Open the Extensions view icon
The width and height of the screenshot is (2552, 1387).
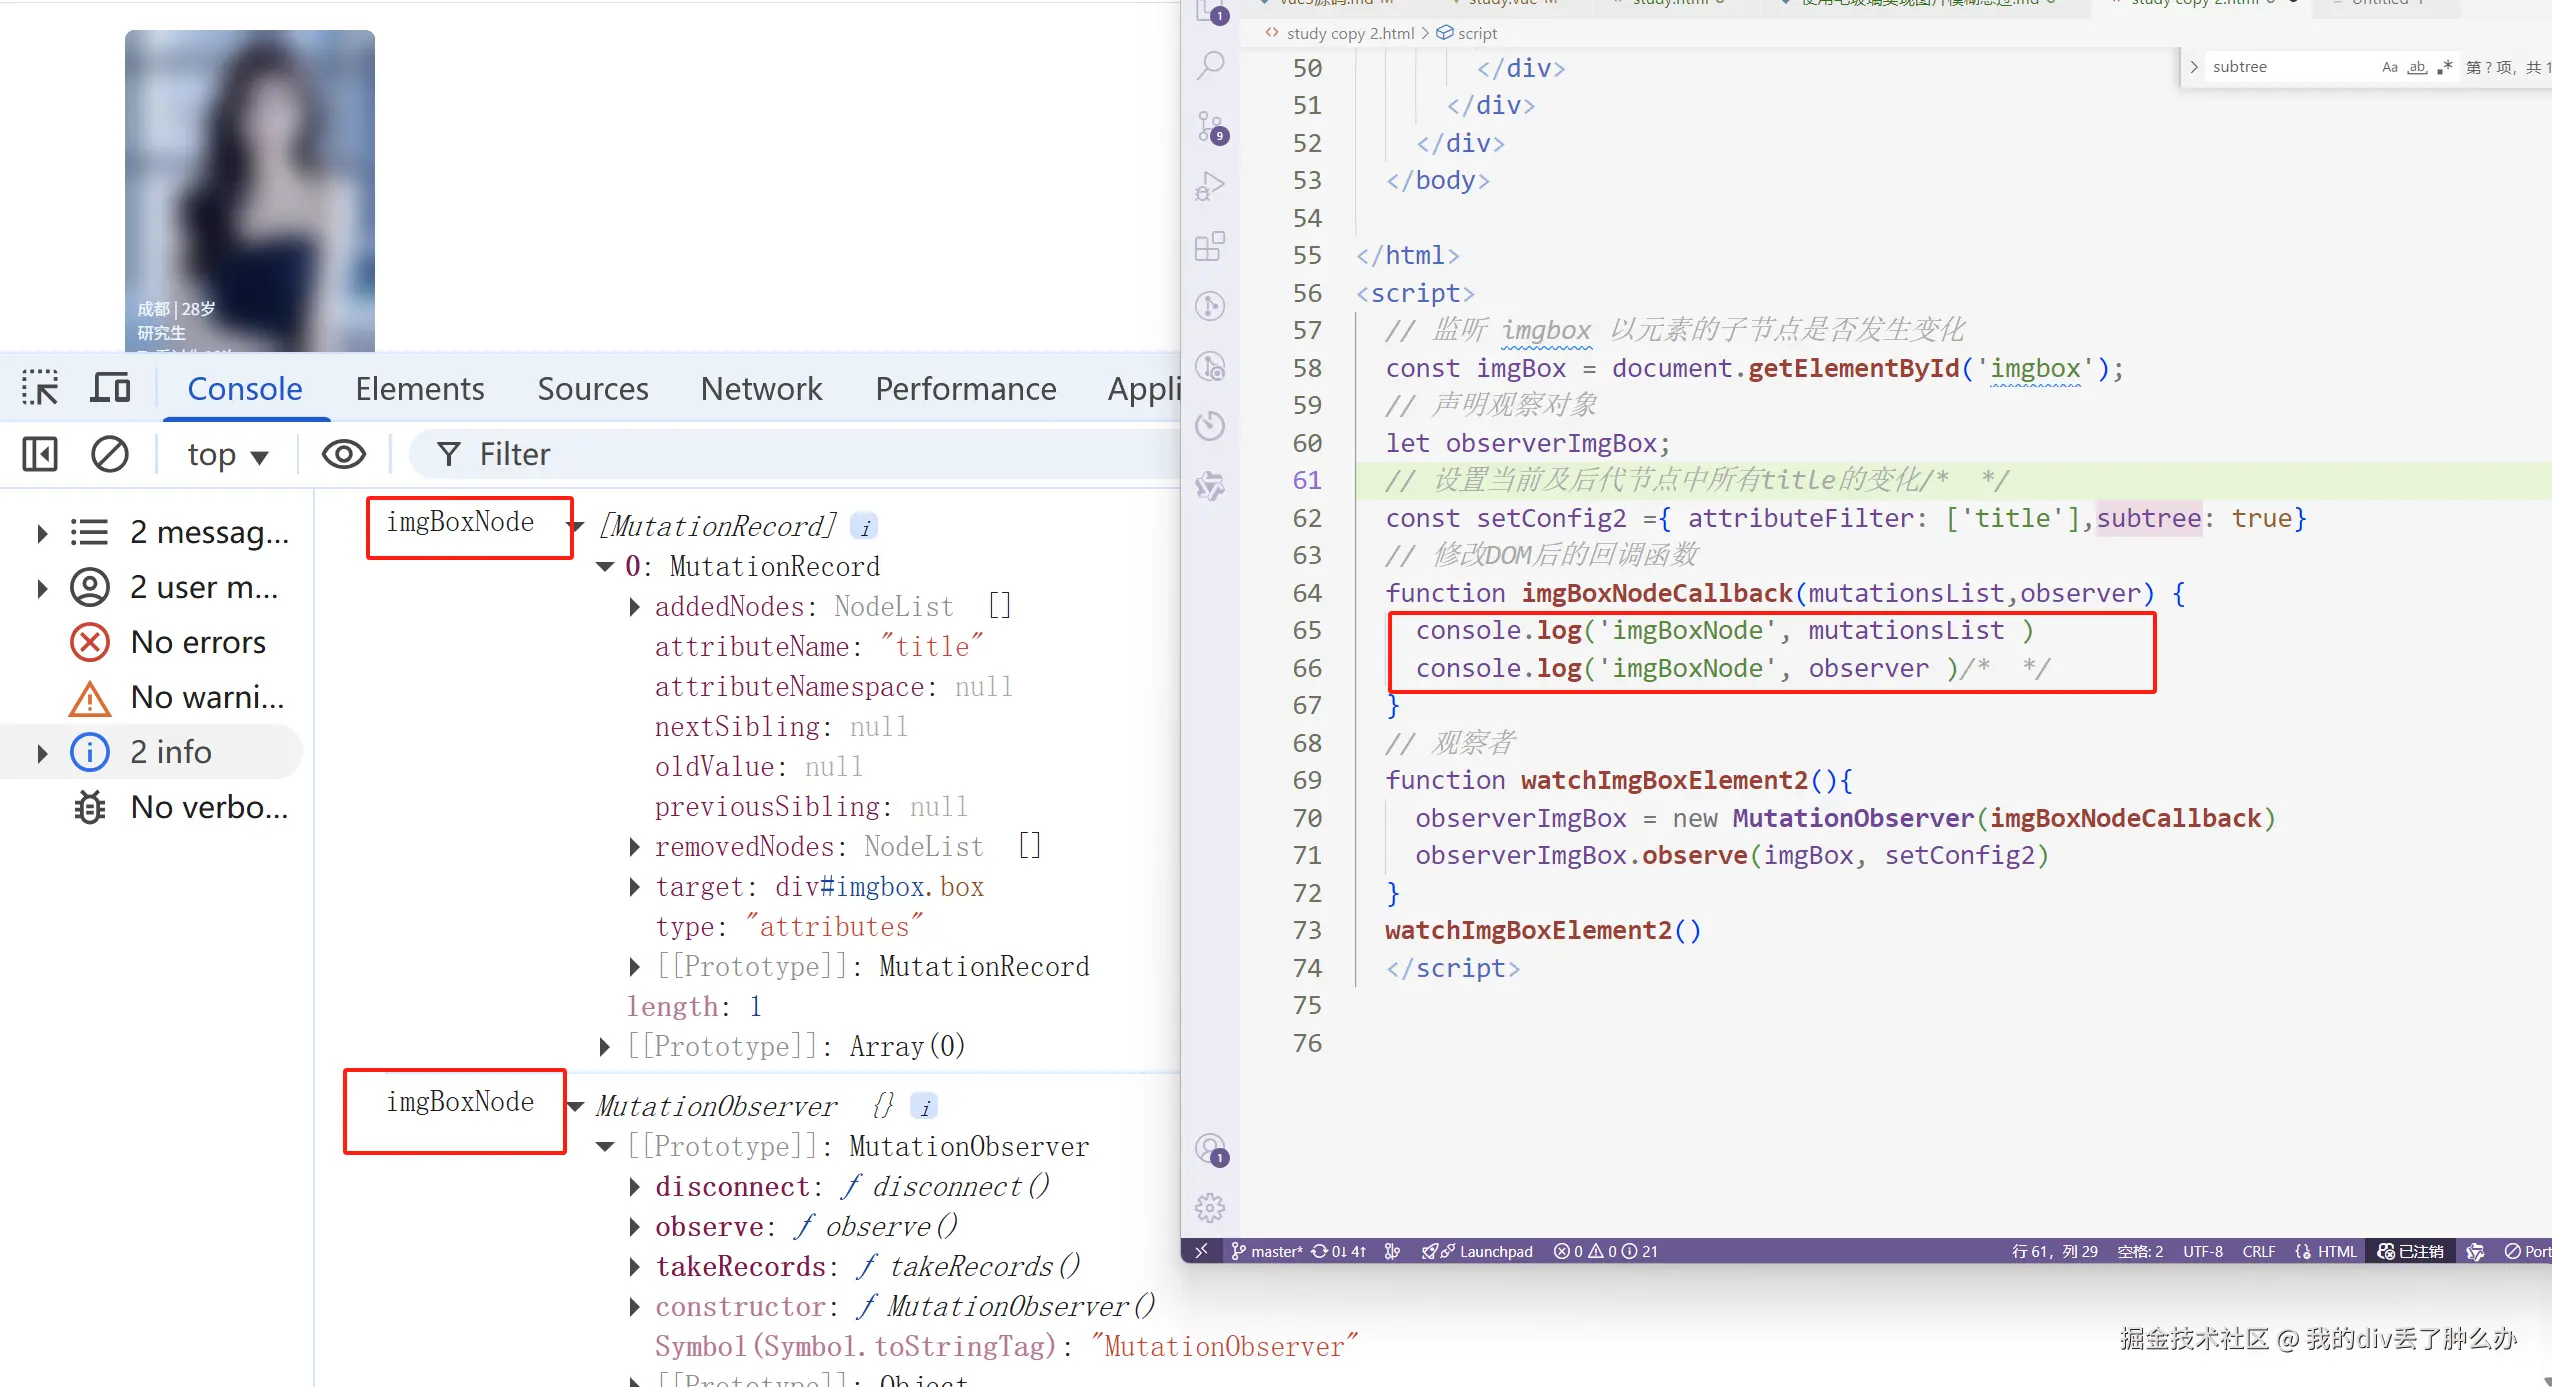(x=1211, y=246)
